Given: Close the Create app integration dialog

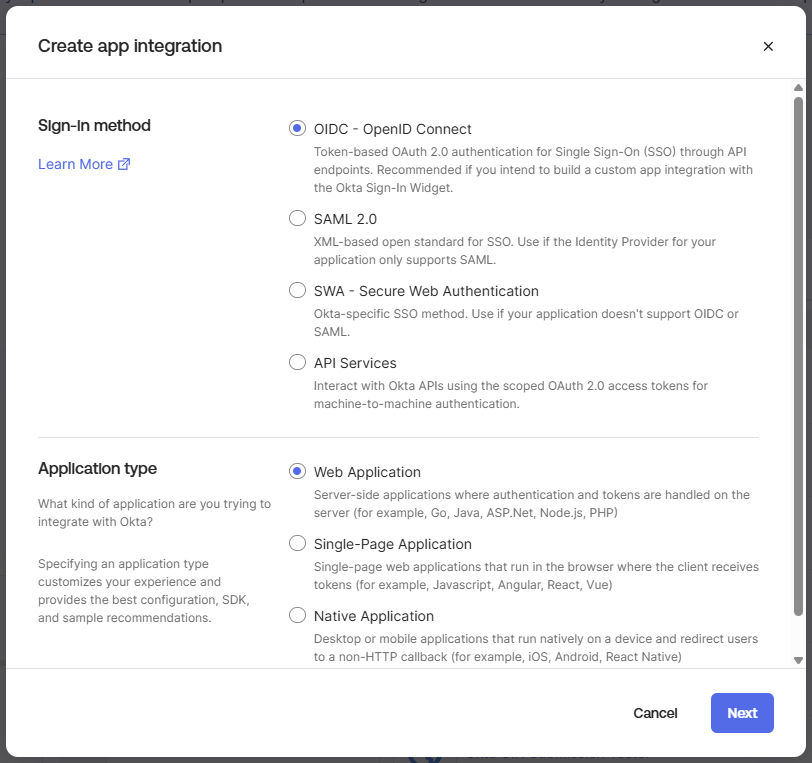Looking at the screenshot, I should (x=768, y=47).
